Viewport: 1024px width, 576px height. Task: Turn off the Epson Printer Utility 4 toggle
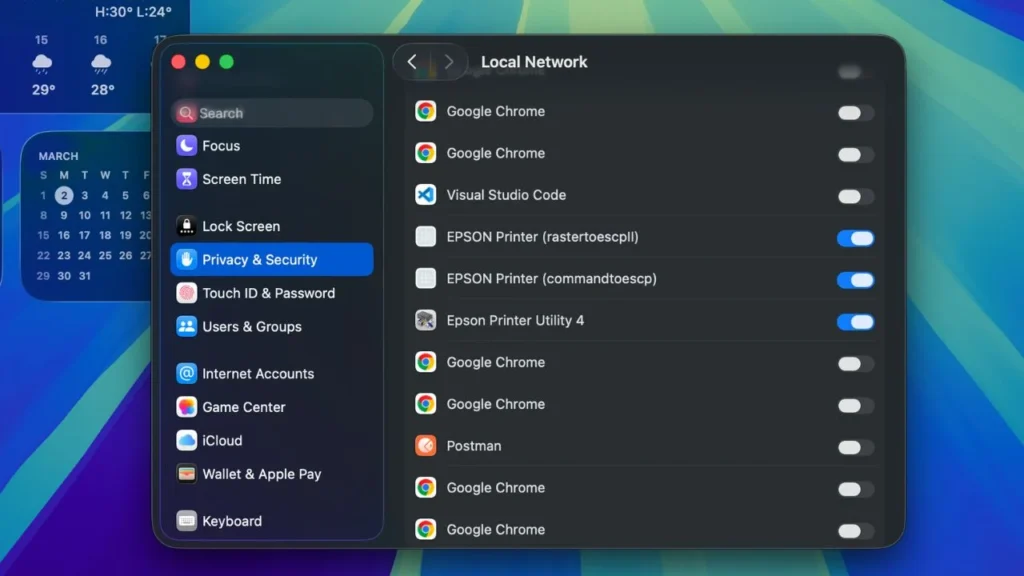[x=854, y=322]
